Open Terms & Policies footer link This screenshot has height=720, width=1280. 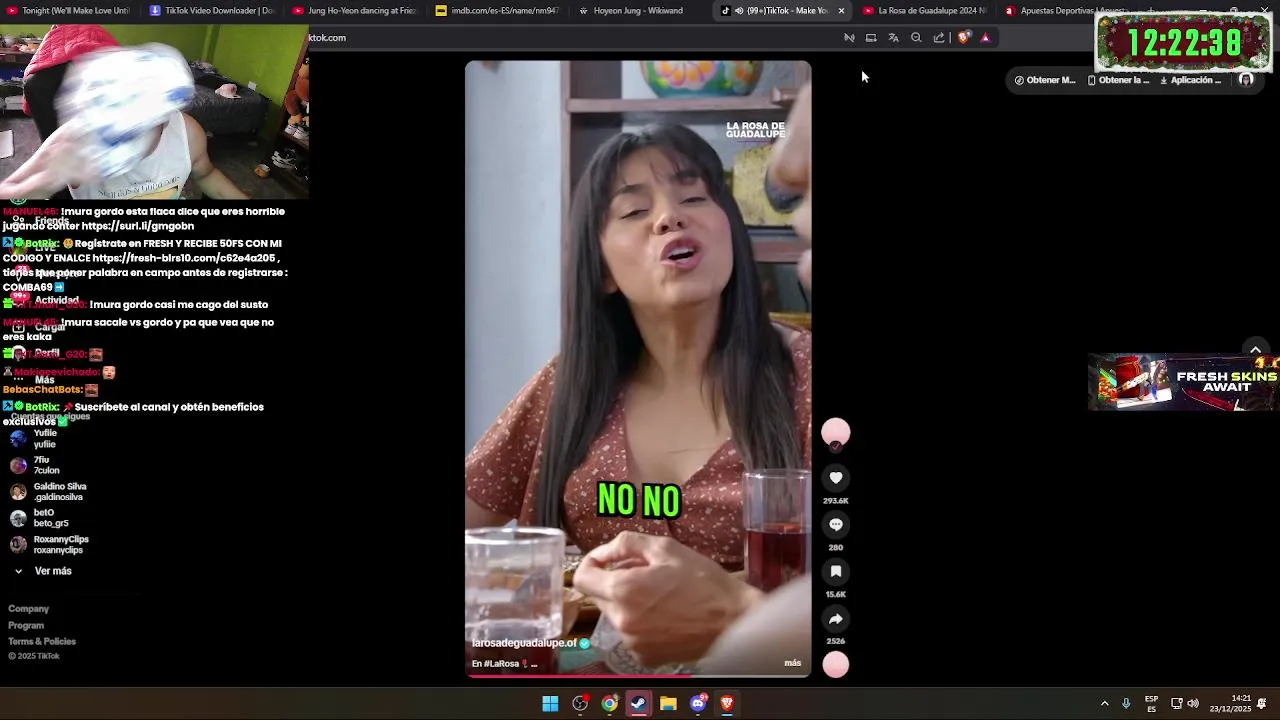42,642
